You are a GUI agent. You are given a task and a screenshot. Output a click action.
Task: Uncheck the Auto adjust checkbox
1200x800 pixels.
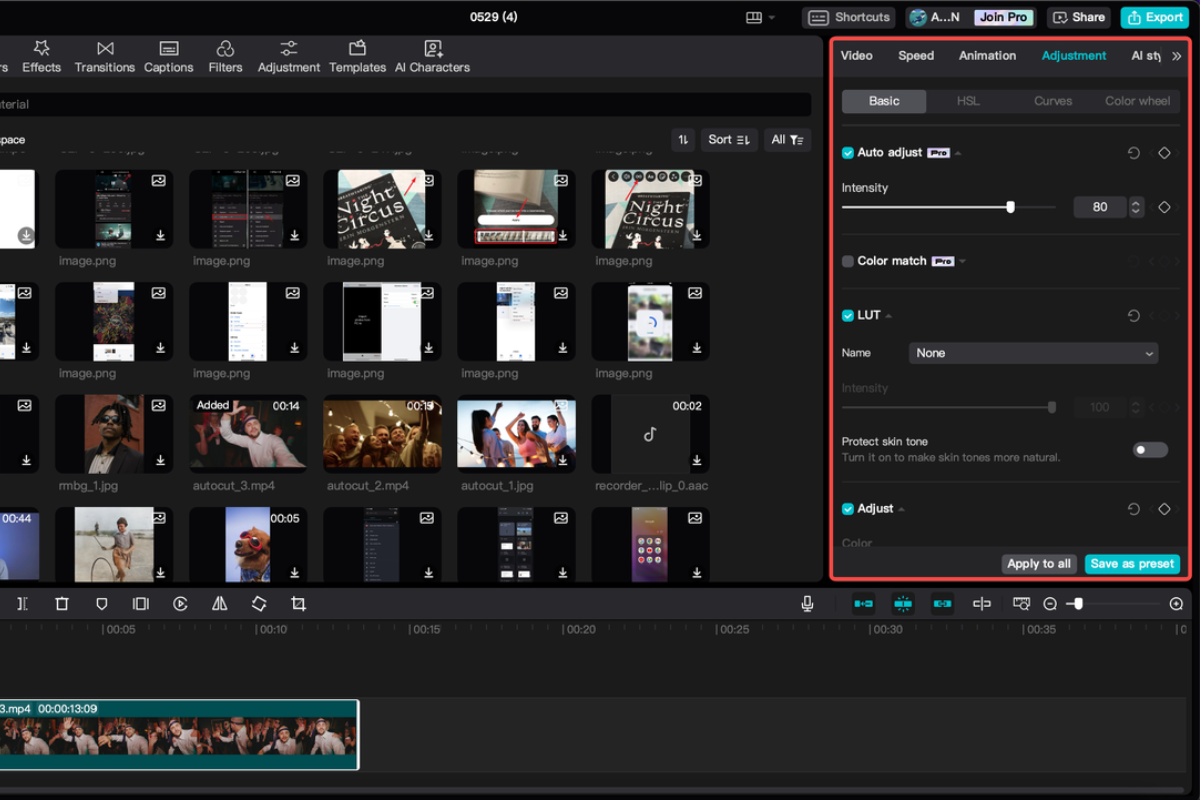(848, 153)
